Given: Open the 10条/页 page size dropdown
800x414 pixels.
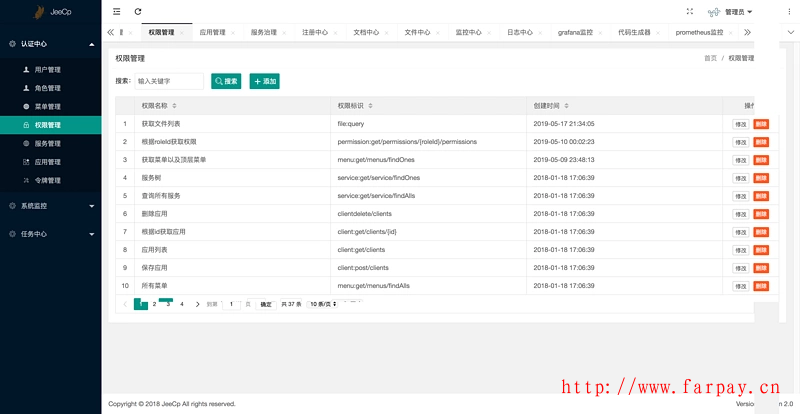Looking at the screenshot, I should pyautogui.click(x=324, y=304).
